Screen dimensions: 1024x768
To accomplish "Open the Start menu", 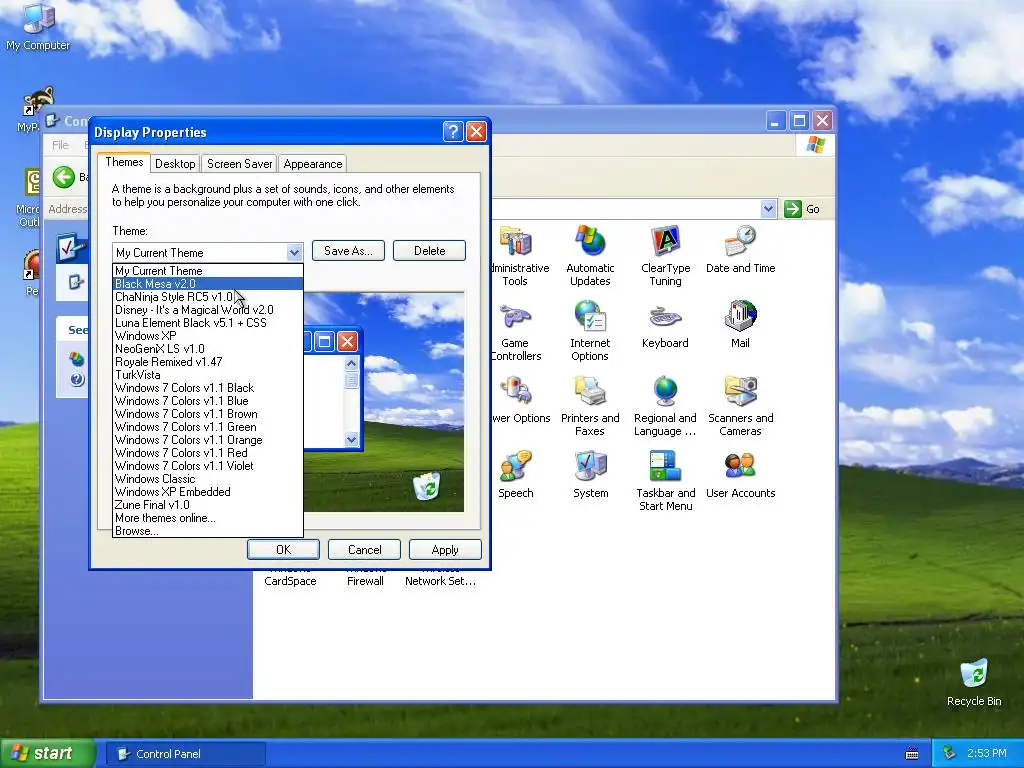I will (46, 754).
